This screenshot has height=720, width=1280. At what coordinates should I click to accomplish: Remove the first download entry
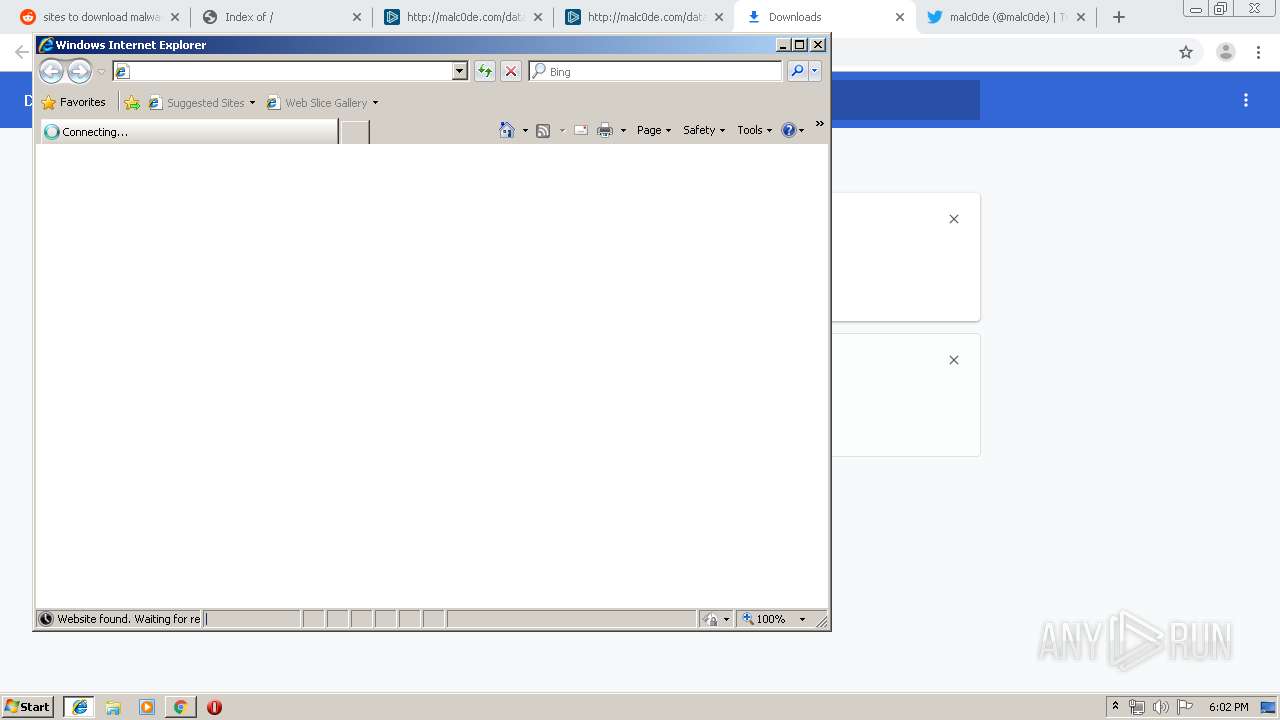pos(954,219)
